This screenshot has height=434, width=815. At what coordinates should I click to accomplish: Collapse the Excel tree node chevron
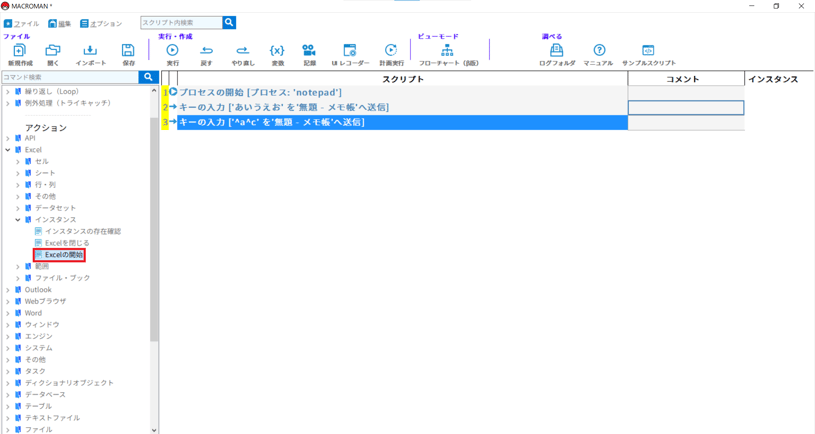[8, 150]
